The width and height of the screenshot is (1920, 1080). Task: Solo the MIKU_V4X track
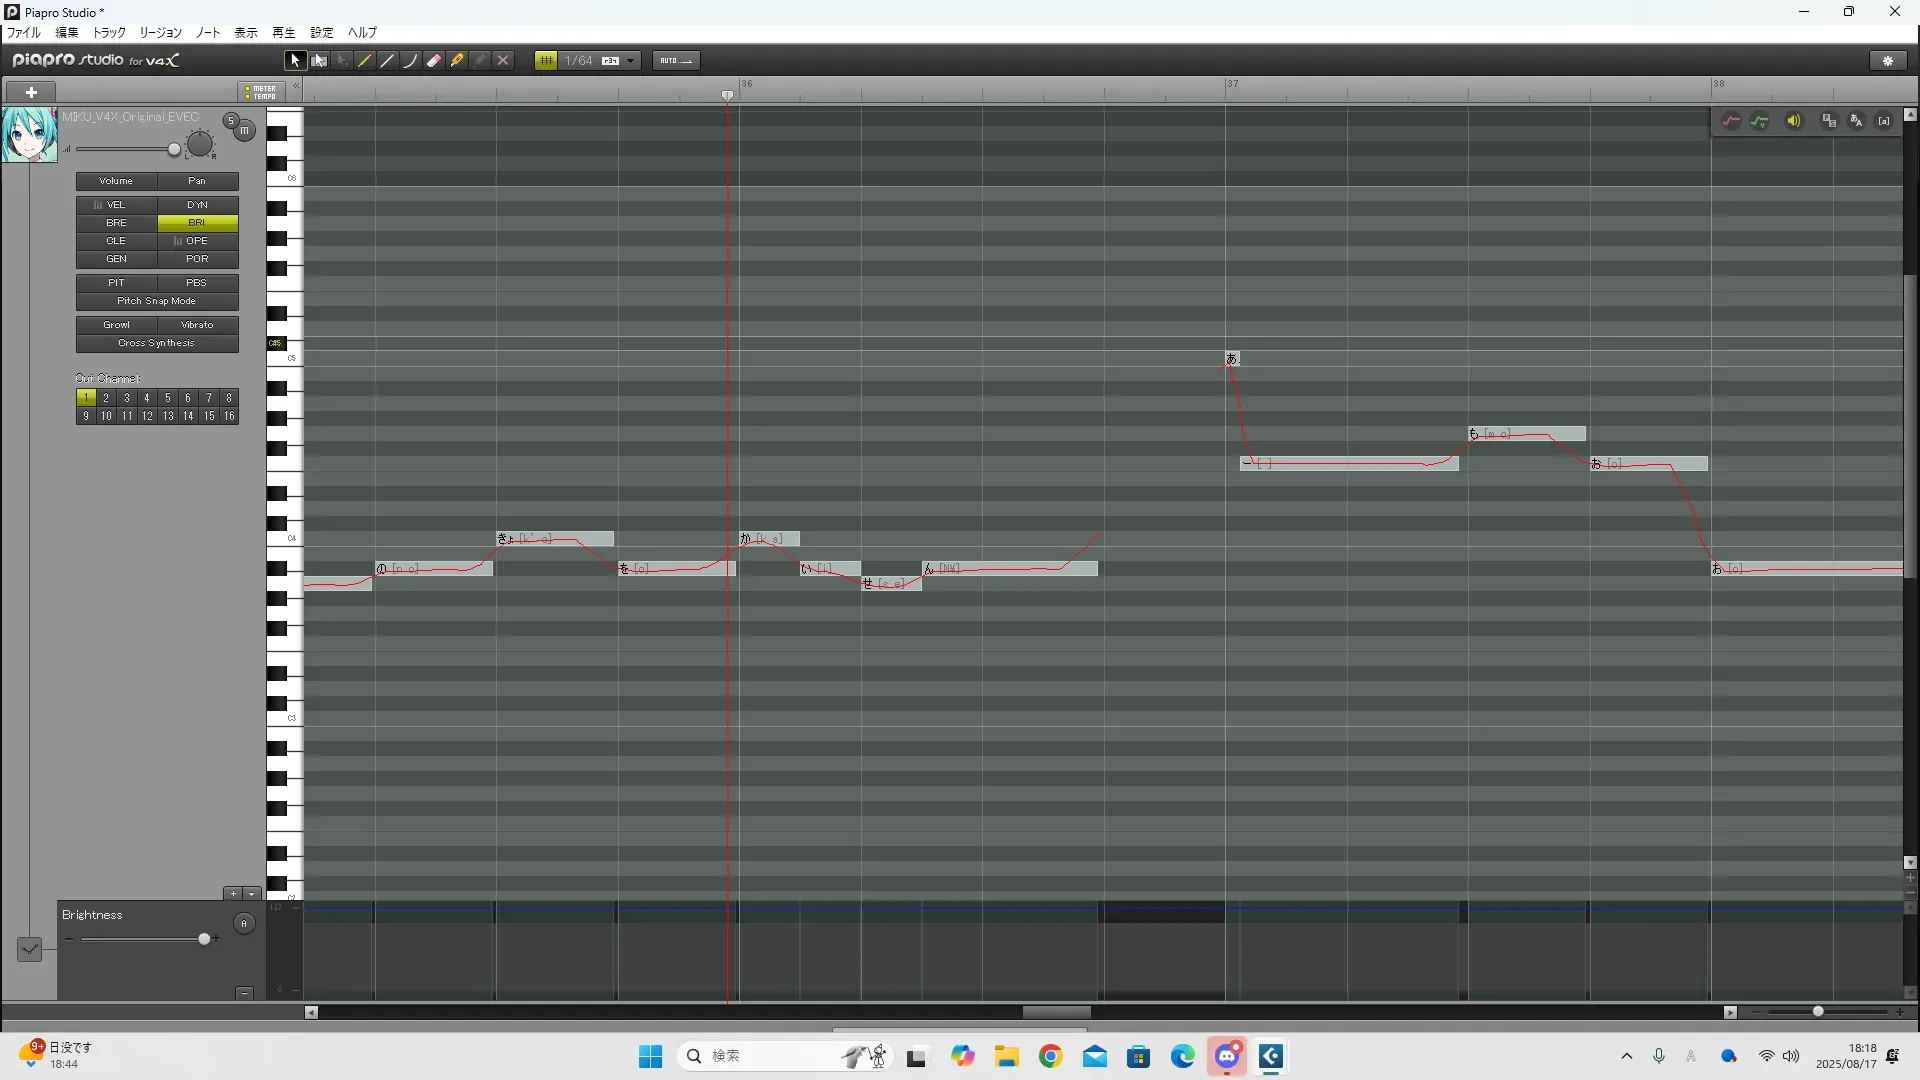pyautogui.click(x=230, y=121)
